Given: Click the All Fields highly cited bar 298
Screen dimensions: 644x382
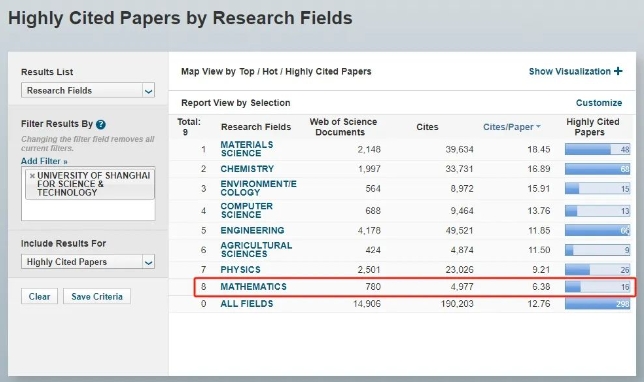Looking at the screenshot, I should [597, 304].
